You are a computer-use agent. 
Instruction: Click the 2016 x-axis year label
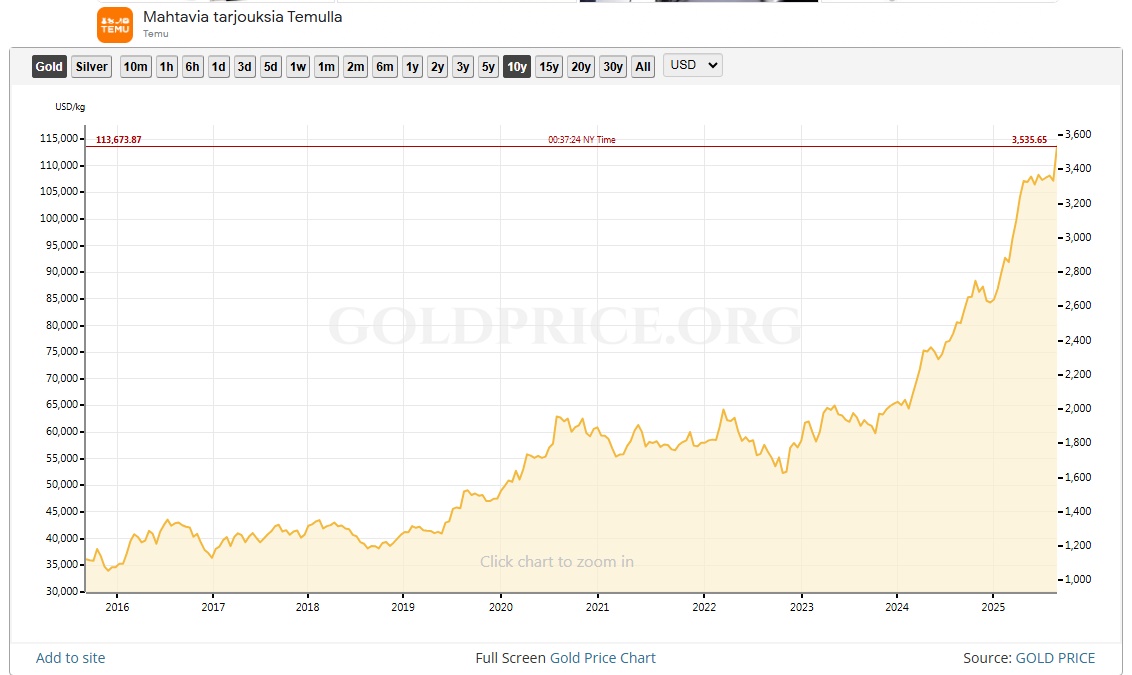tap(117, 607)
